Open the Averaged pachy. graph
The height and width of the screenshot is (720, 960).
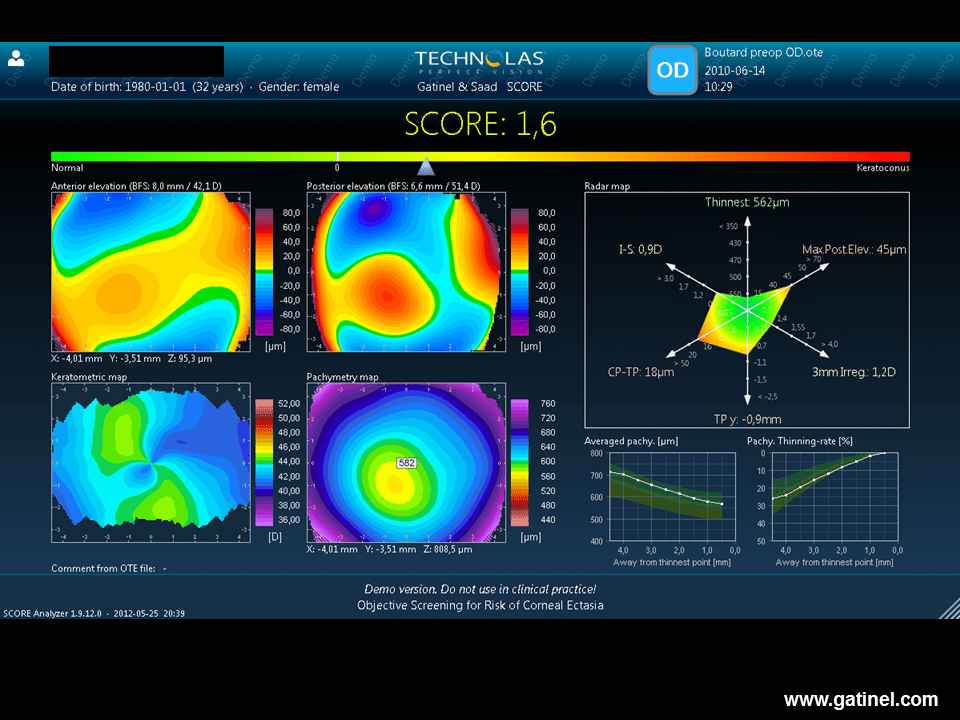[x=666, y=496]
